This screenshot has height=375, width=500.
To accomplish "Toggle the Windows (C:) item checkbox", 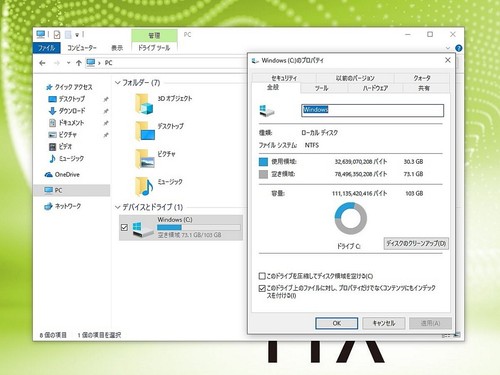I will 124,227.
